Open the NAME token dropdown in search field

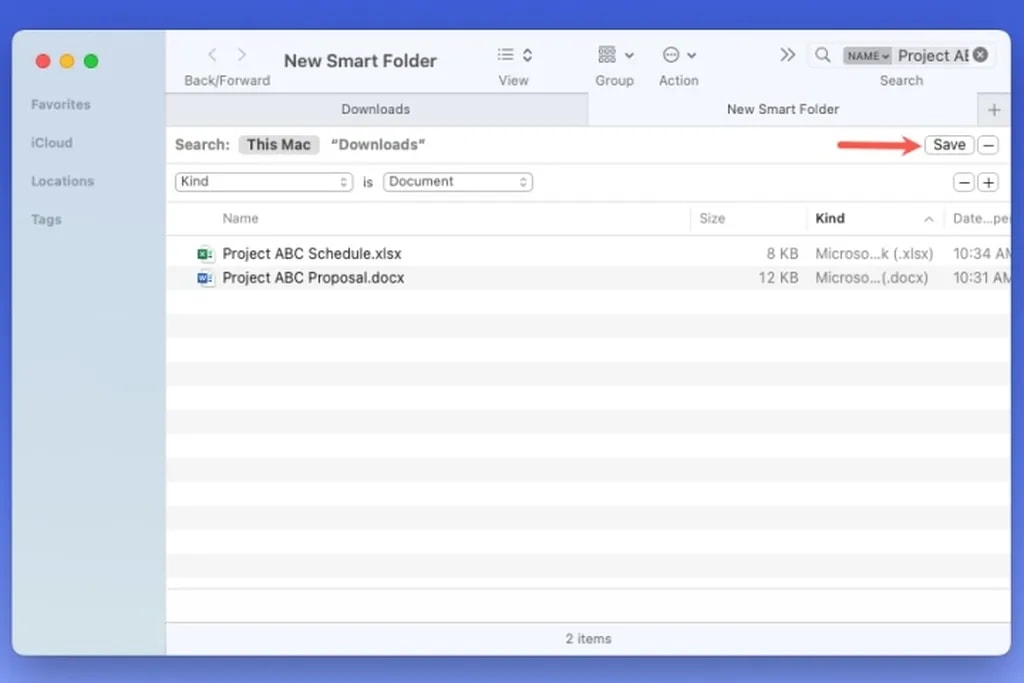(866, 55)
